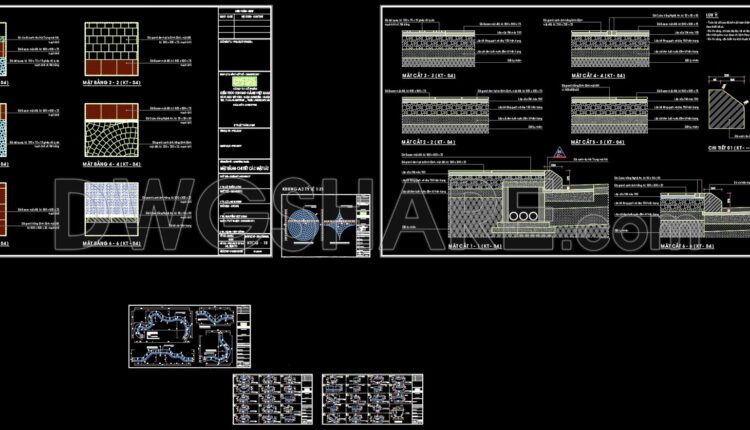The width and height of the screenshot is (750, 430).
Task: Click red triangle warning symbol above section 1-1
Action: pos(559,153)
